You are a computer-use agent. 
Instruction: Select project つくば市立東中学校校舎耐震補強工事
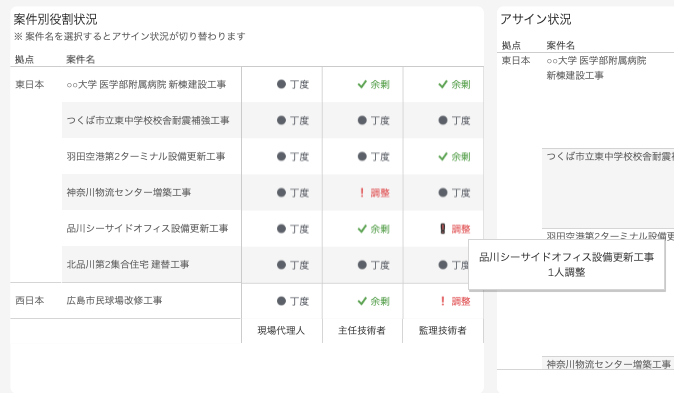pyautogui.click(x=148, y=120)
